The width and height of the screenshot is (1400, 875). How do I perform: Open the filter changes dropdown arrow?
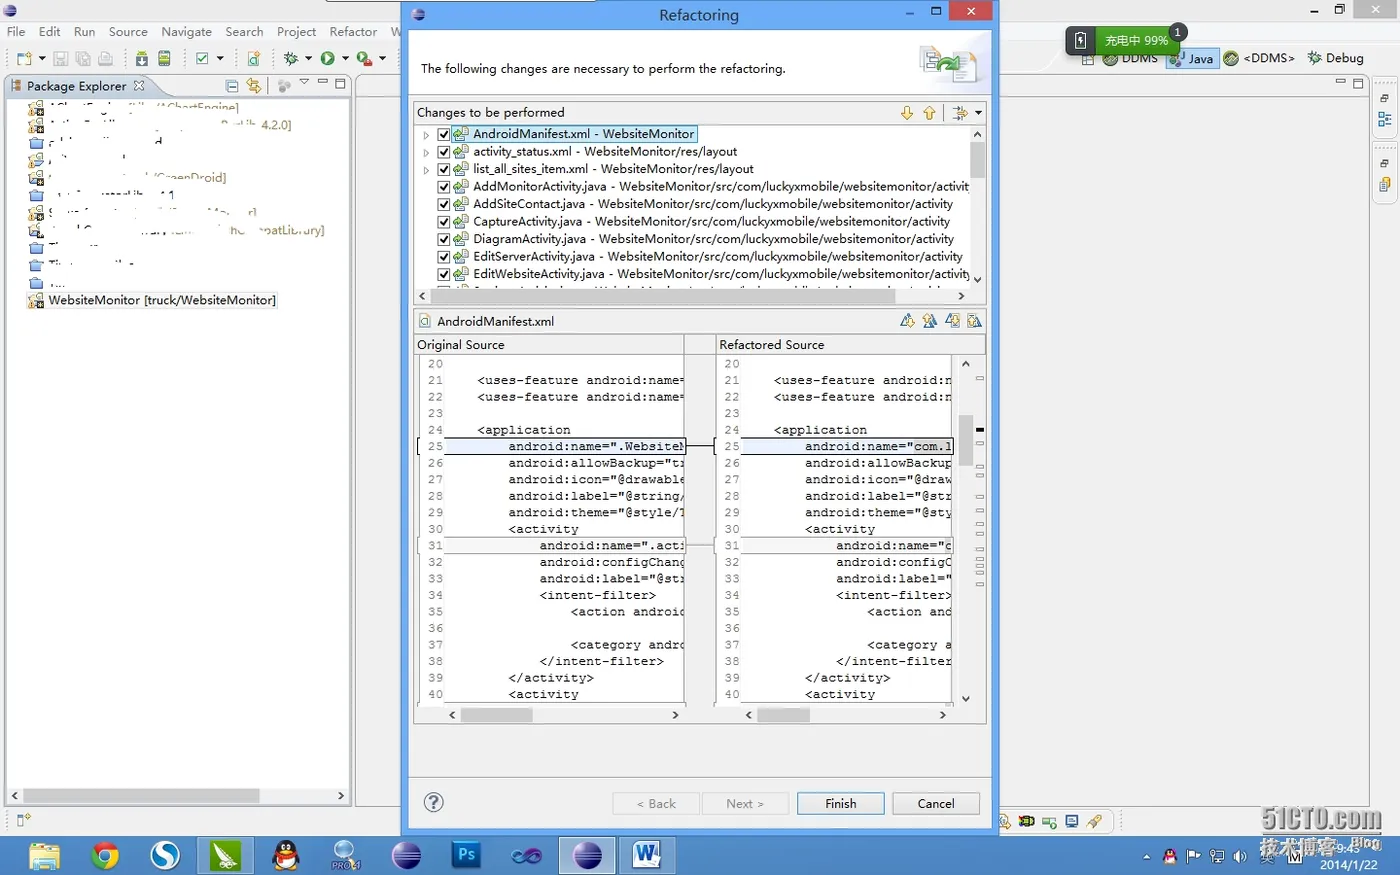pyautogui.click(x=979, y=113)
